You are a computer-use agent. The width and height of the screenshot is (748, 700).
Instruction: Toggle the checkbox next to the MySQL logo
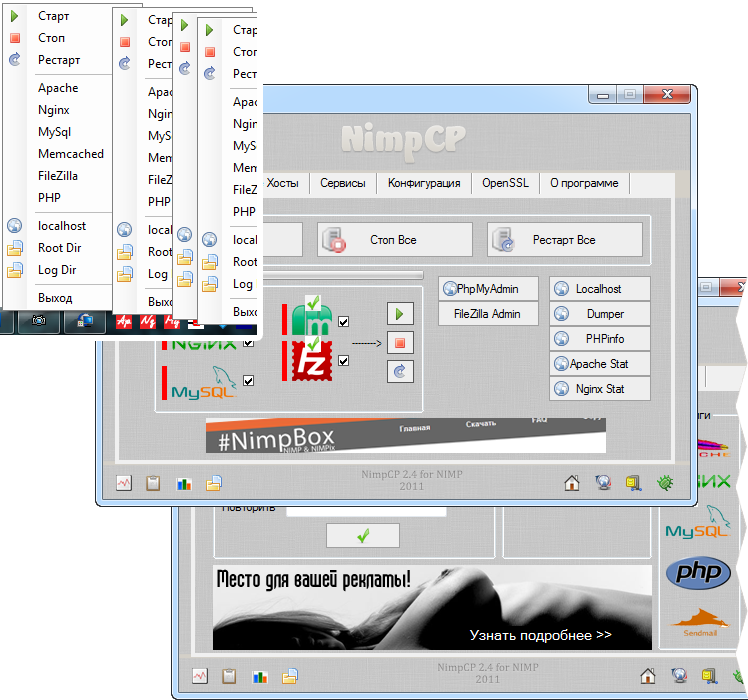tap(248, 380)
